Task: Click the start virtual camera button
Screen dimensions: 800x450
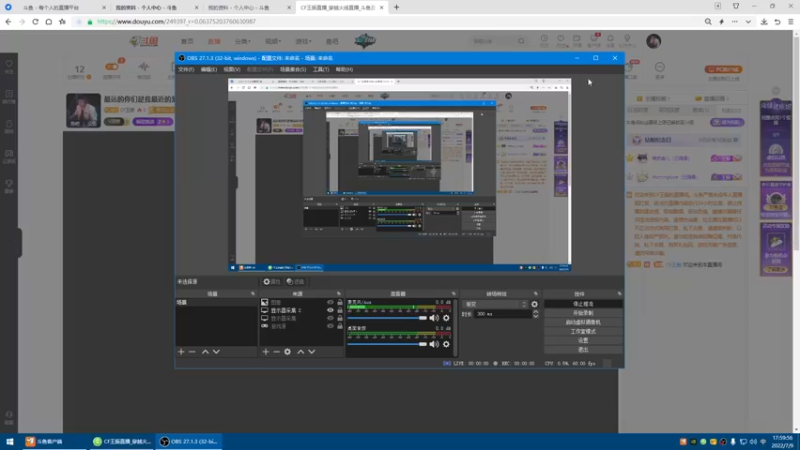Action: click(x=583, y=322)
